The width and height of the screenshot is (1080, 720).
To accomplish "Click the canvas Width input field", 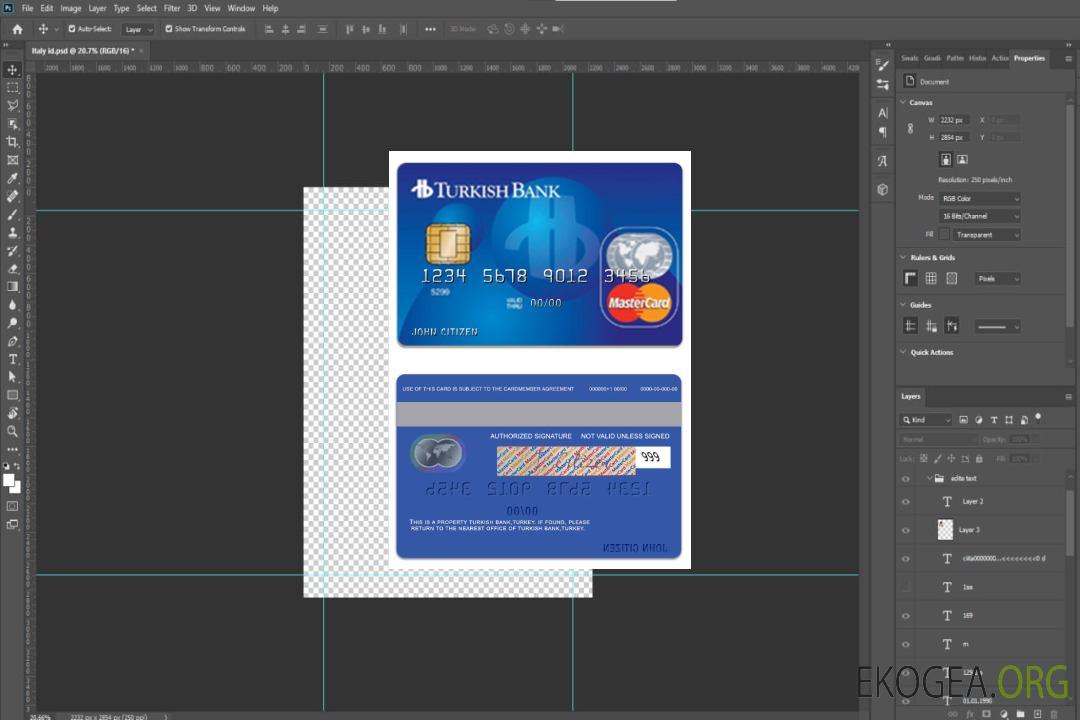I will [x=954, y=120].
